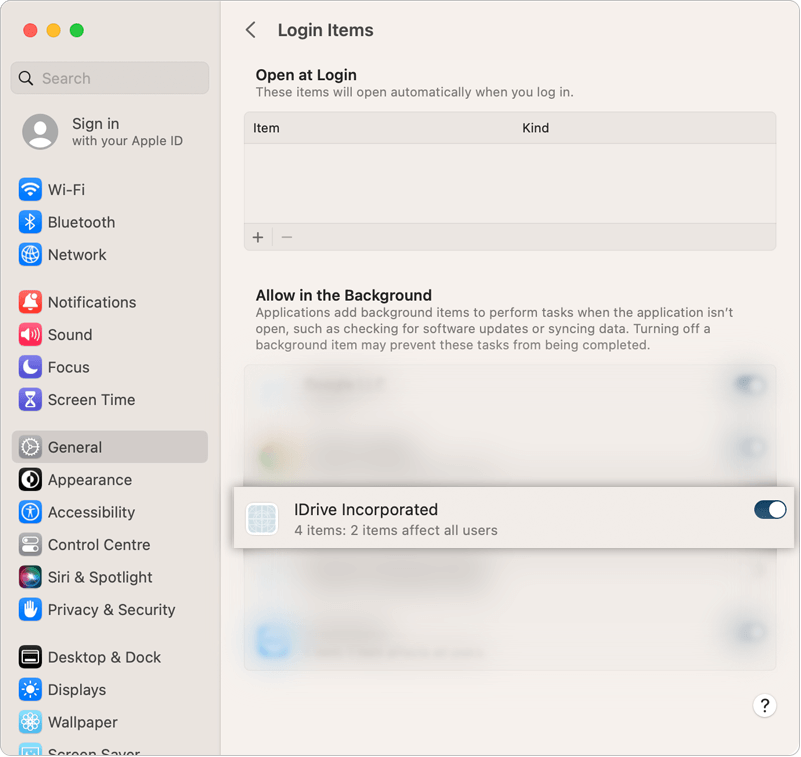The width and height of the screenshot is (801, 757).
Task: Open Focus settings
Action: [110, 367]
